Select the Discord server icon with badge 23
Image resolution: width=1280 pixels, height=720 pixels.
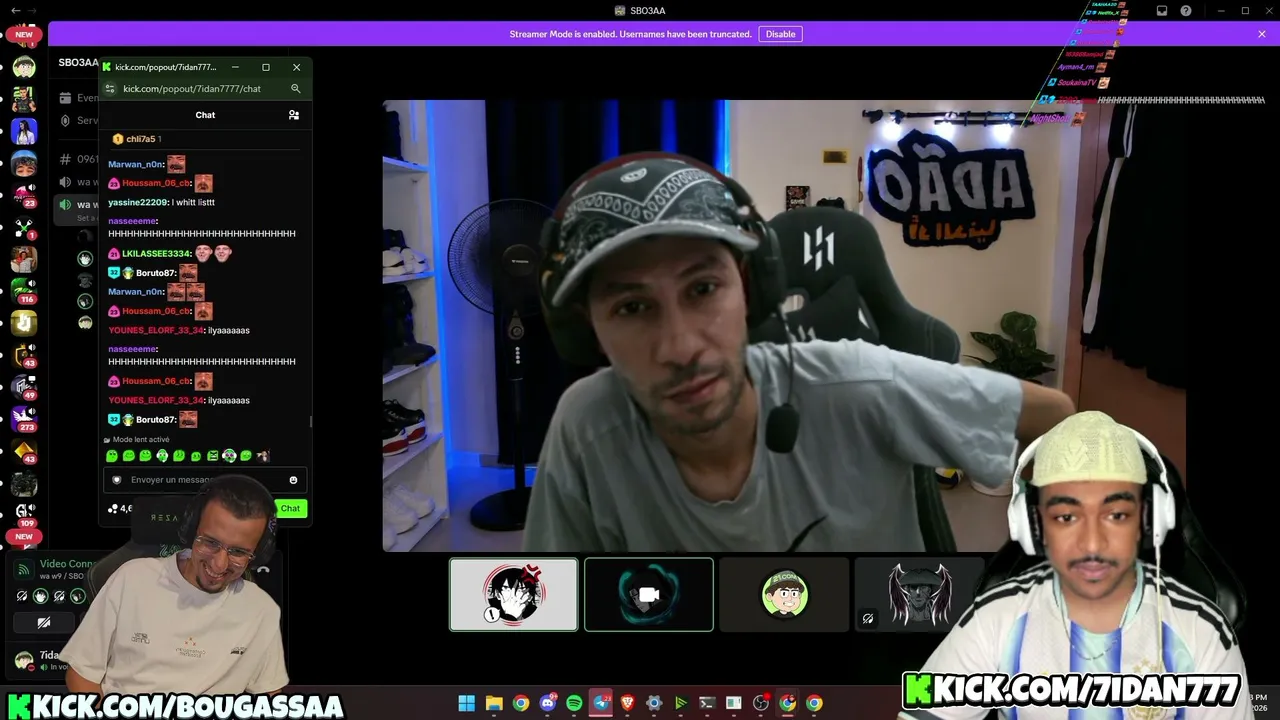pos(24,194)
